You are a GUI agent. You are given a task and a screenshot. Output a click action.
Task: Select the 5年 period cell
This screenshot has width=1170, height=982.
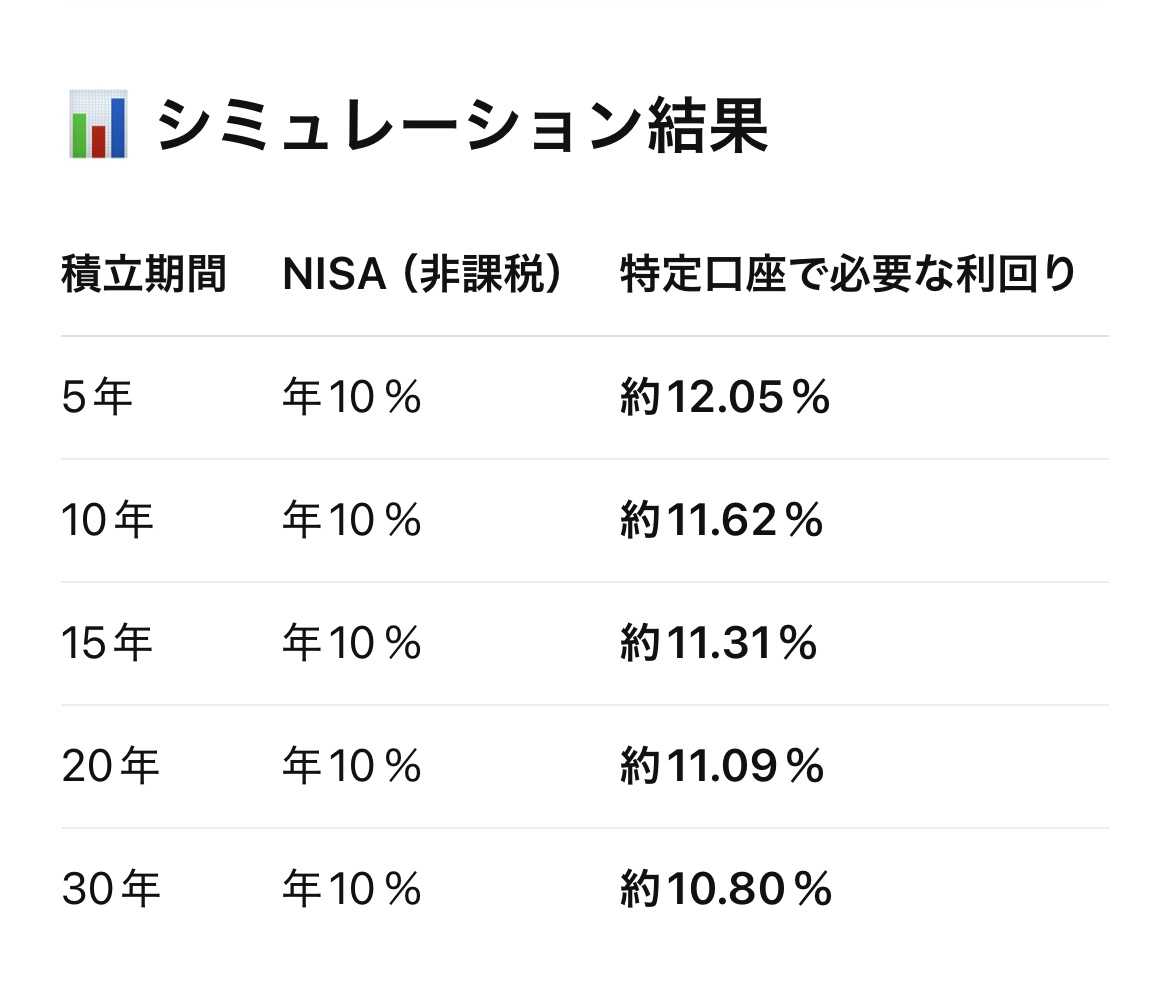tap(97, 398)
